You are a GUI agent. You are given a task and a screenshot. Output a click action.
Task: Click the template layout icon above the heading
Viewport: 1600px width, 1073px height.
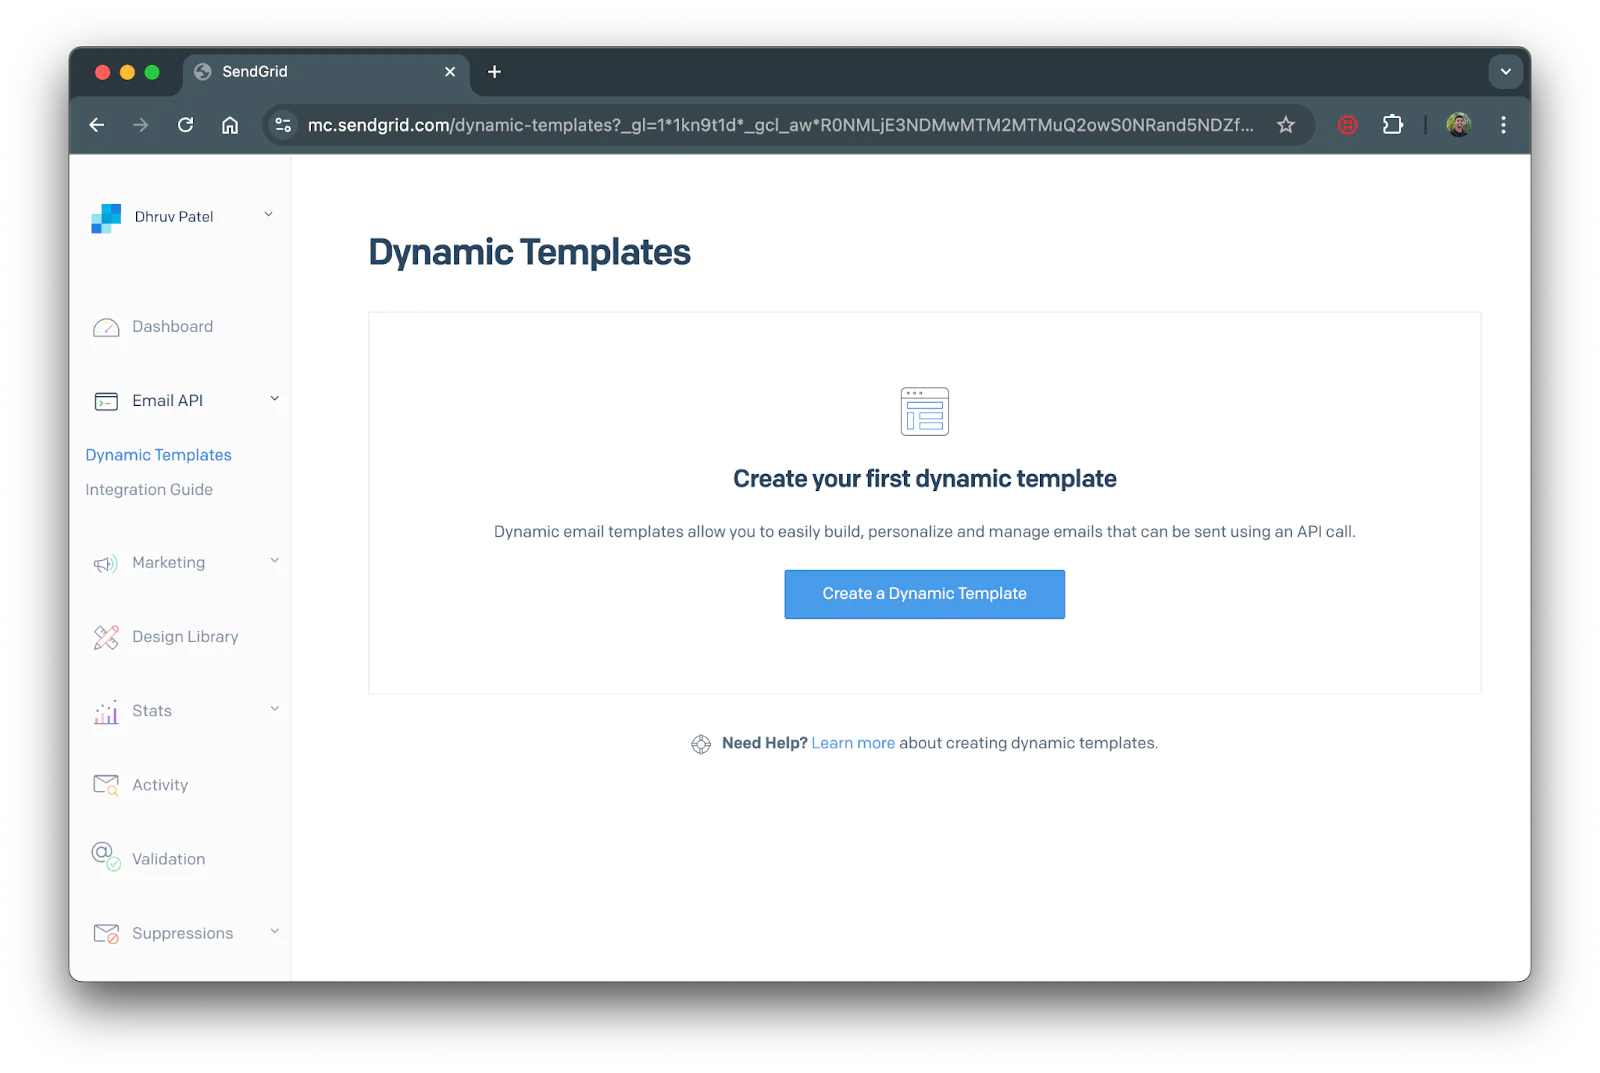pos(925,412)
